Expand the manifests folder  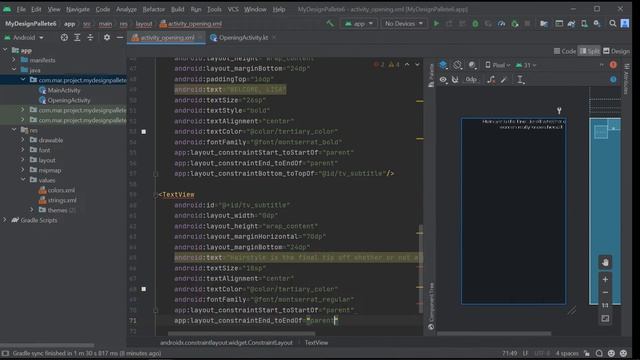[14, 60]
